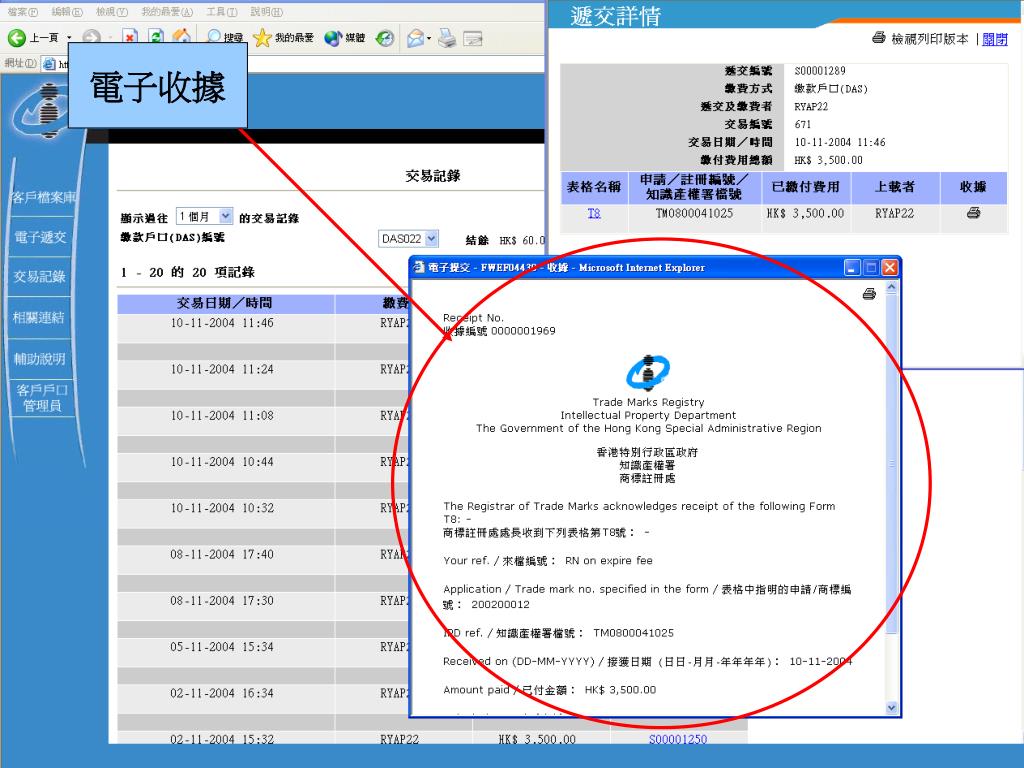The height and width of the screenshot is (768, 1024).
Task: Open browsing History clock icon
Action: point(385,38)
